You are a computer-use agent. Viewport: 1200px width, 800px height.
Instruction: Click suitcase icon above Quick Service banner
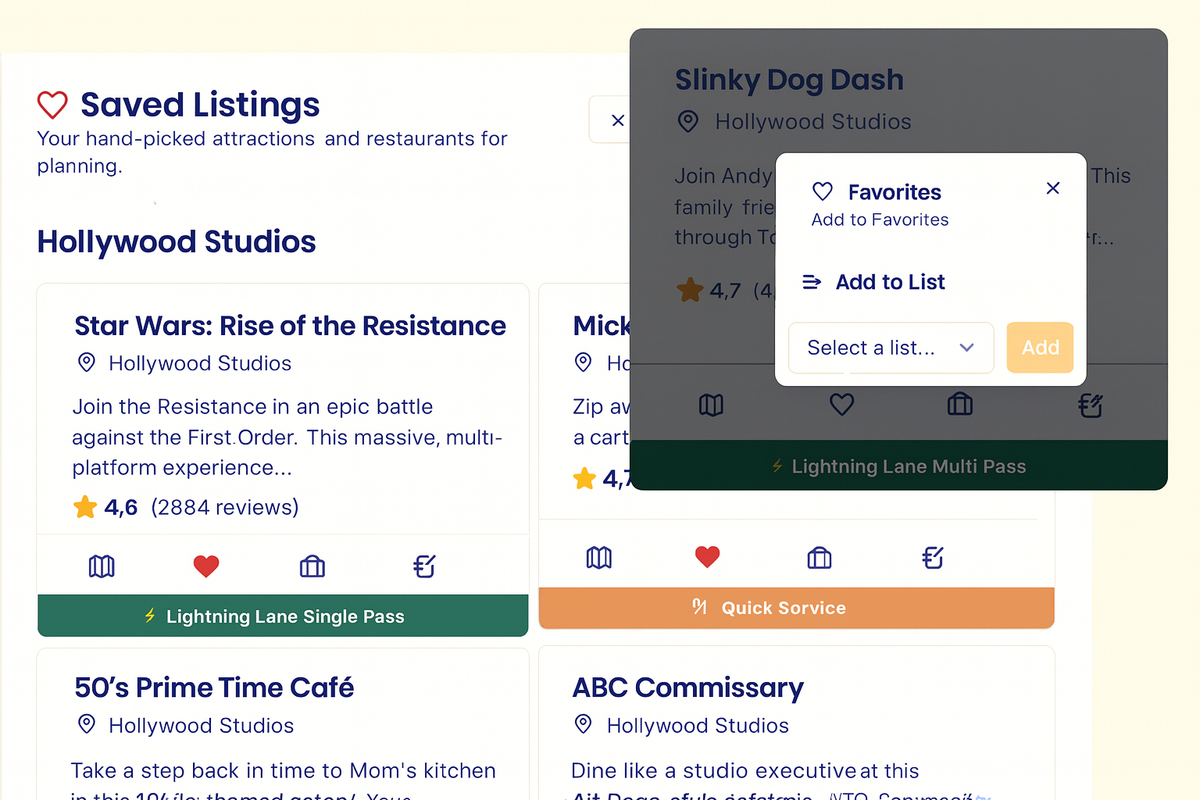tap(819, 557)
